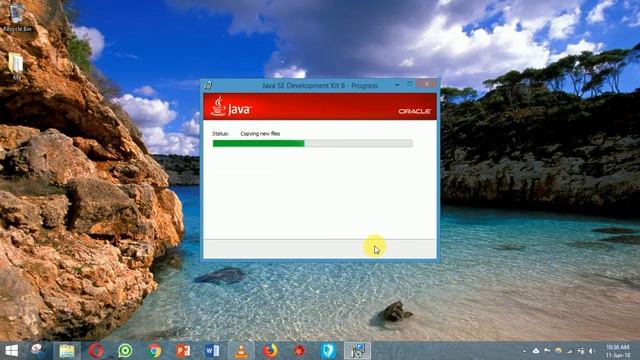Image resolution: width=640 pixels, height=360 pixels.
Task: Open the volume speaker tray icon
Action: 591,351
